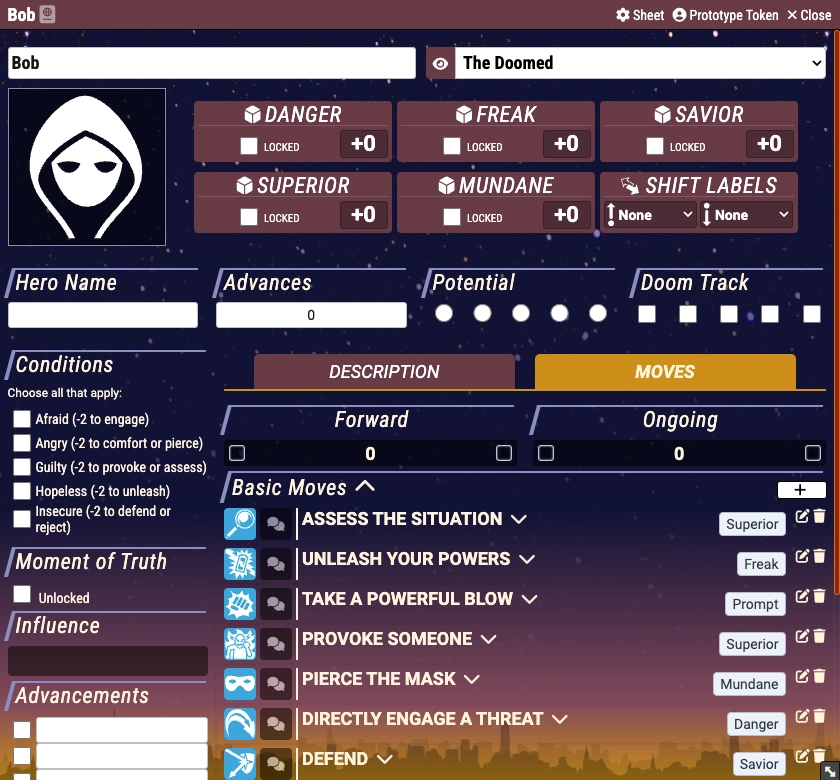The height and width of the screenshot is (780, 840).
Task: Add a new basic move with plus
Action: click(x=801, y=490)
